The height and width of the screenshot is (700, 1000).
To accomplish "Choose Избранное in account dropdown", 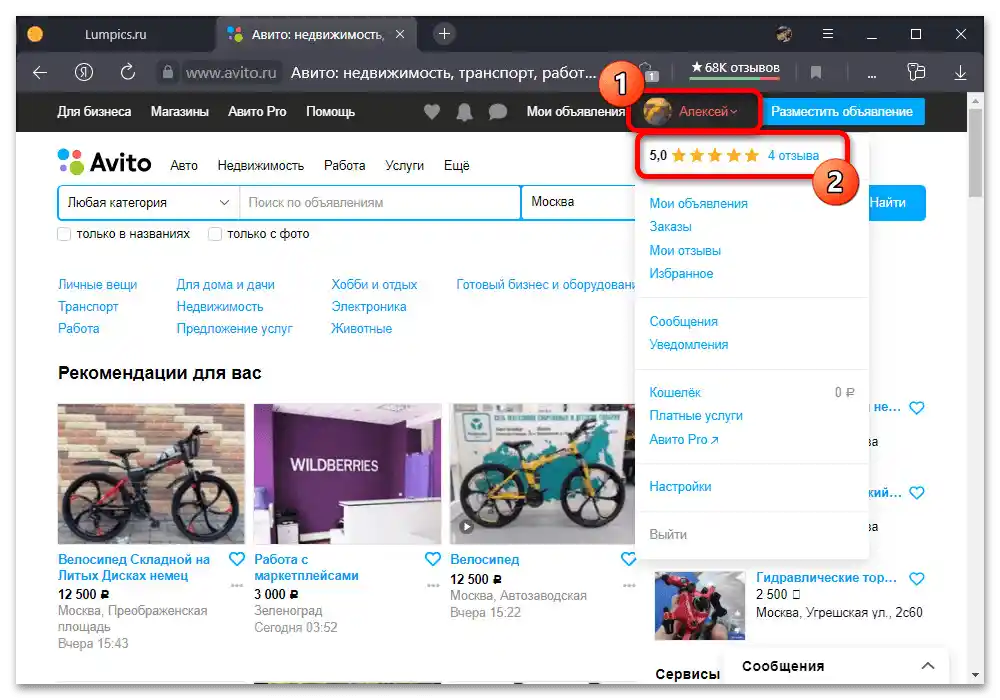I will pos(681,273).
